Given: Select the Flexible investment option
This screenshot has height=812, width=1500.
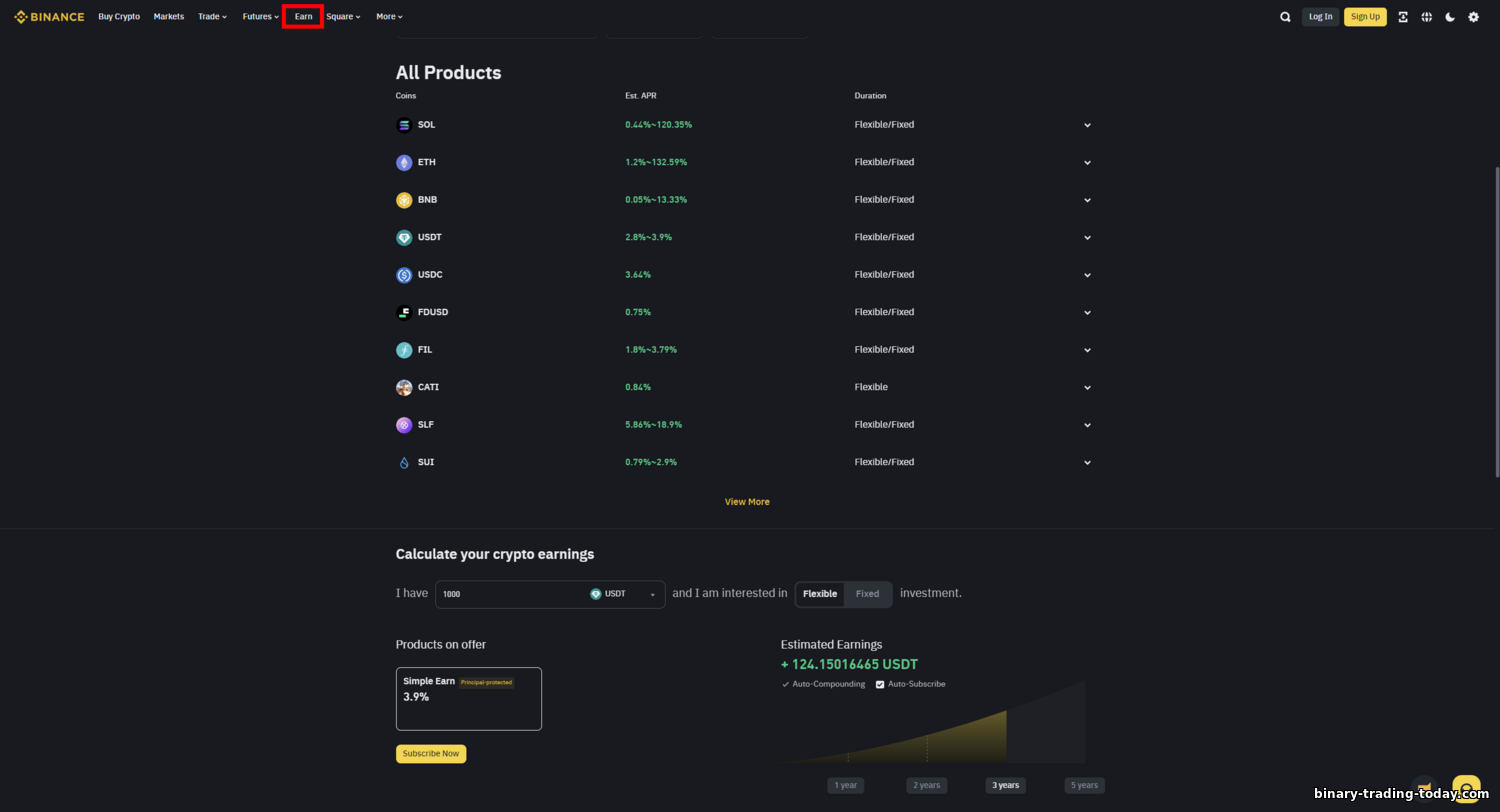Looking at the screenshot, I should (820, 594).
